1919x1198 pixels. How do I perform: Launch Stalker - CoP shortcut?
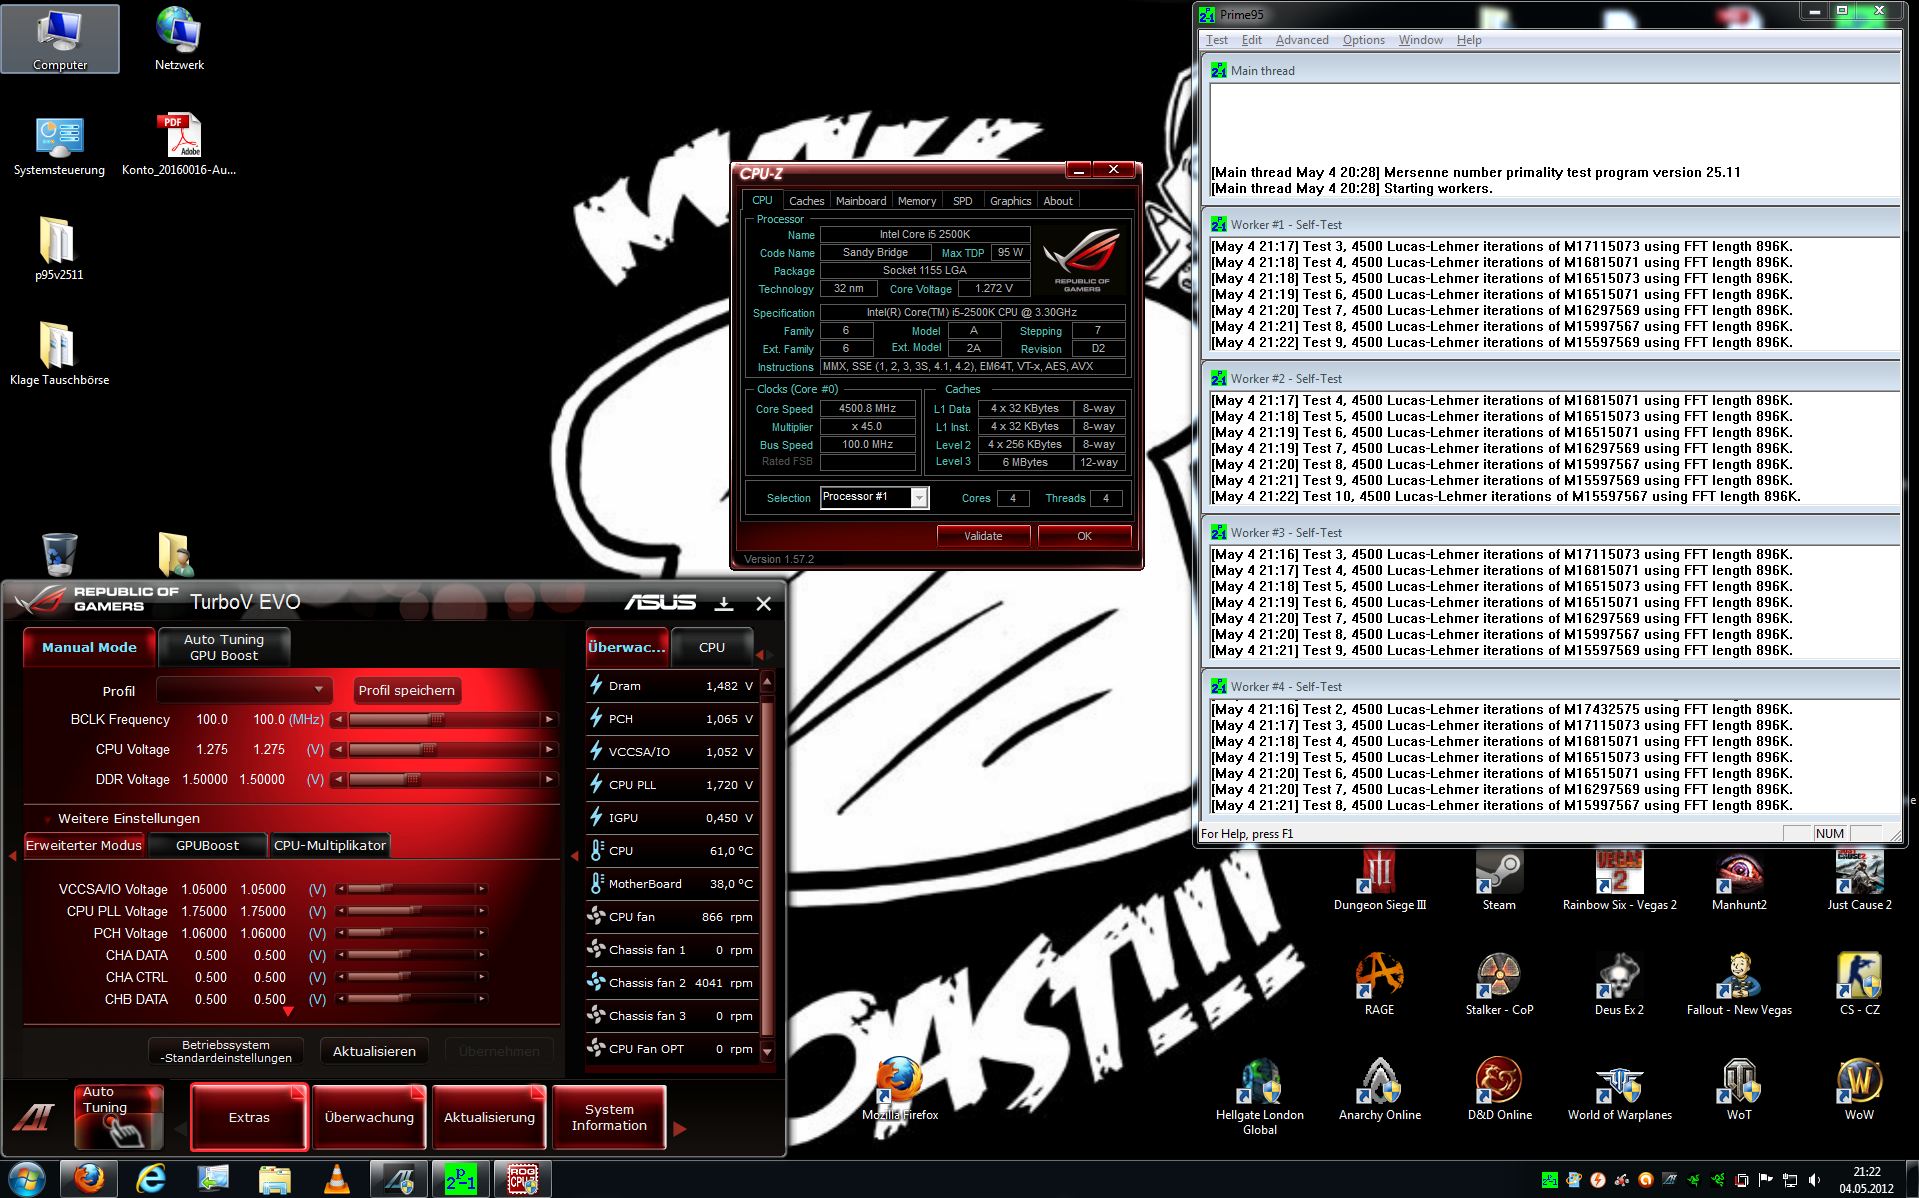(1499, 985)
